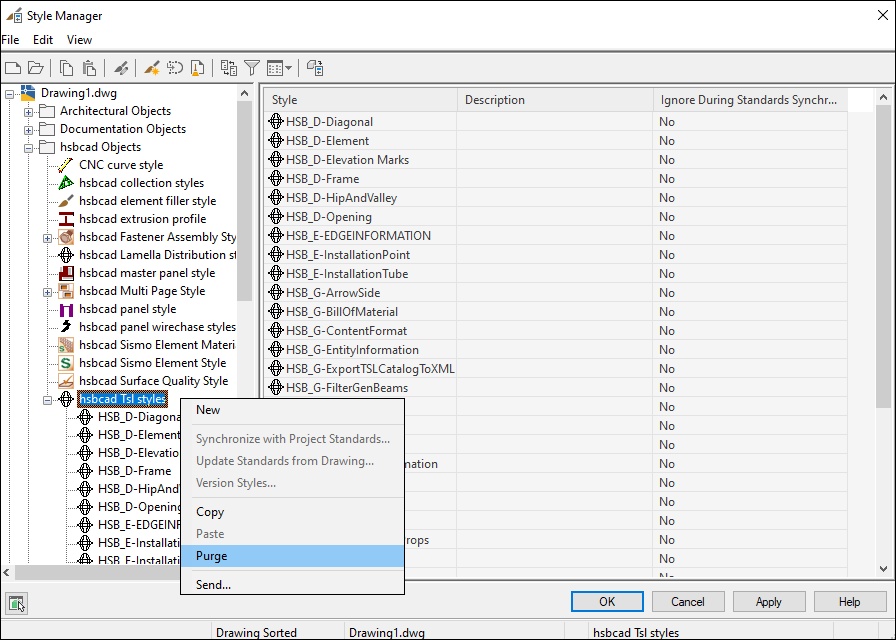Open the Edit menu
The image size is (896, 640).
[x=43, y=40]
